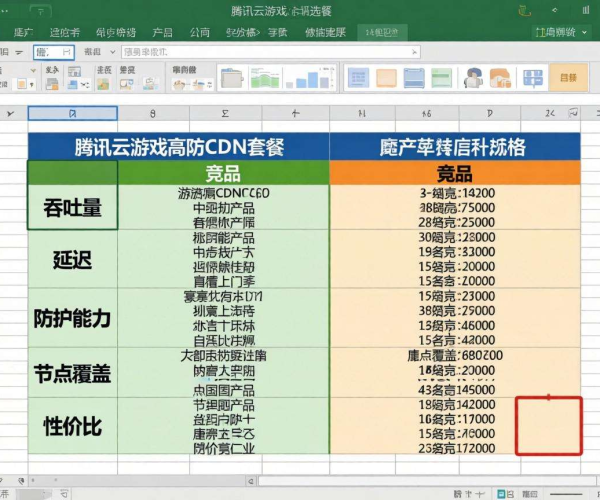Select the highlighted first column header
Viewport: 600px width, 500px height.
click(72, 114)
